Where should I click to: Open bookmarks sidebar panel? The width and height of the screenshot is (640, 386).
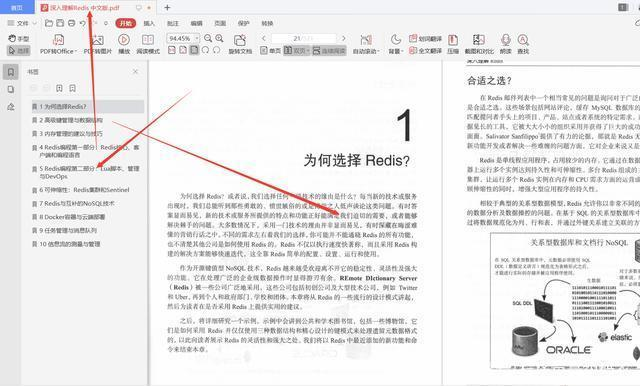click(11, 72)
